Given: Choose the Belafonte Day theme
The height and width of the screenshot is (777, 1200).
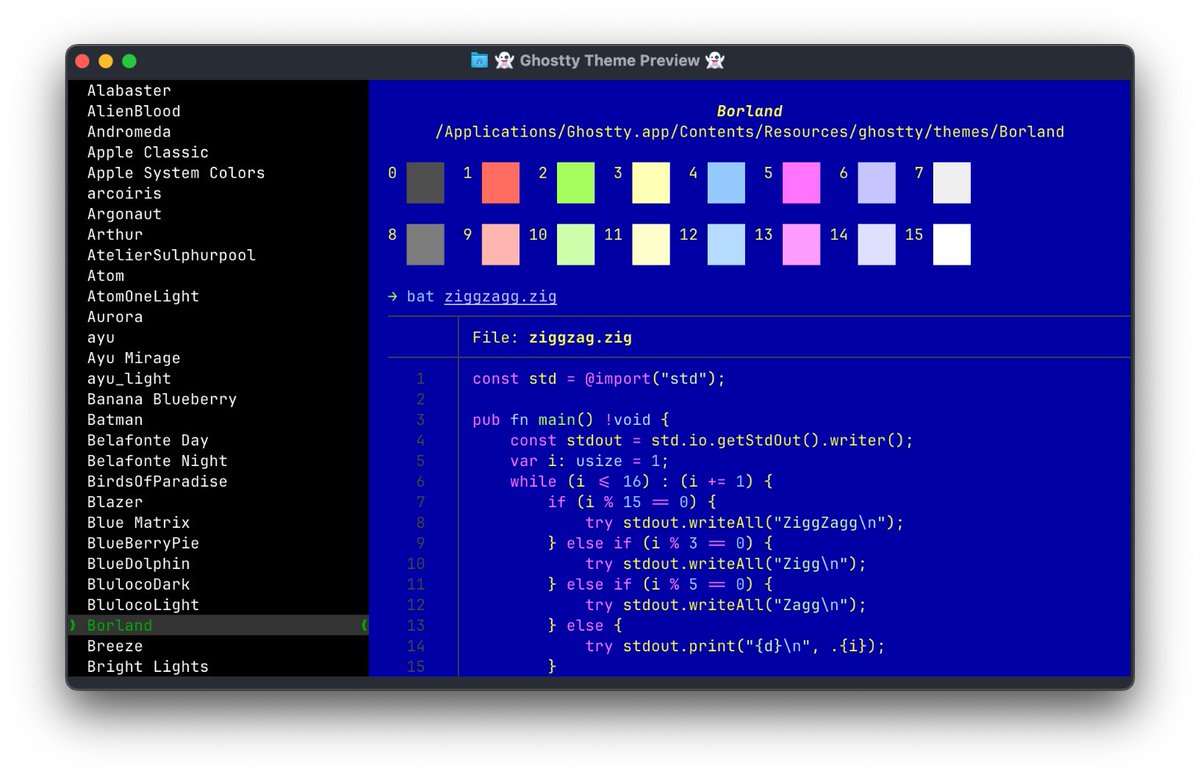Looking at the screenshot, I should (148, 440).
